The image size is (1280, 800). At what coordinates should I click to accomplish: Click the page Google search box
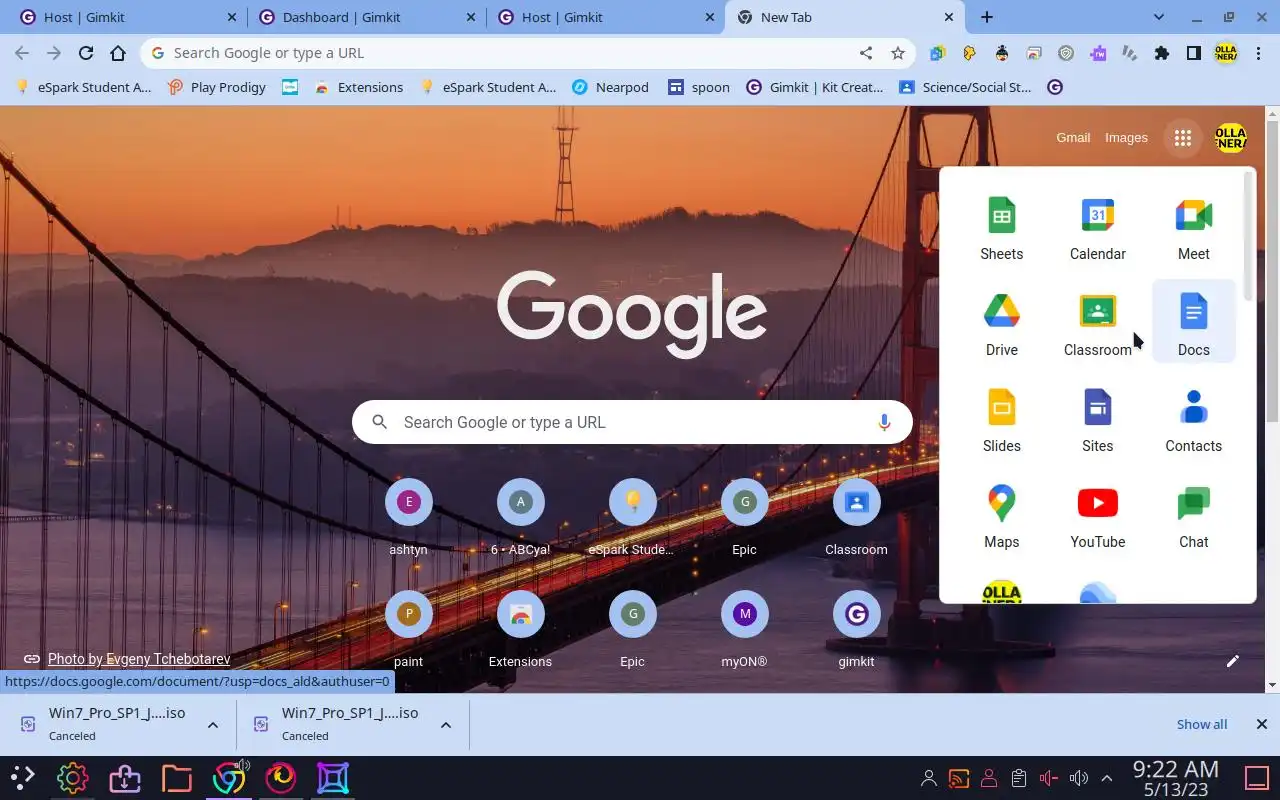pyautogui.click(x=632, y=422)
